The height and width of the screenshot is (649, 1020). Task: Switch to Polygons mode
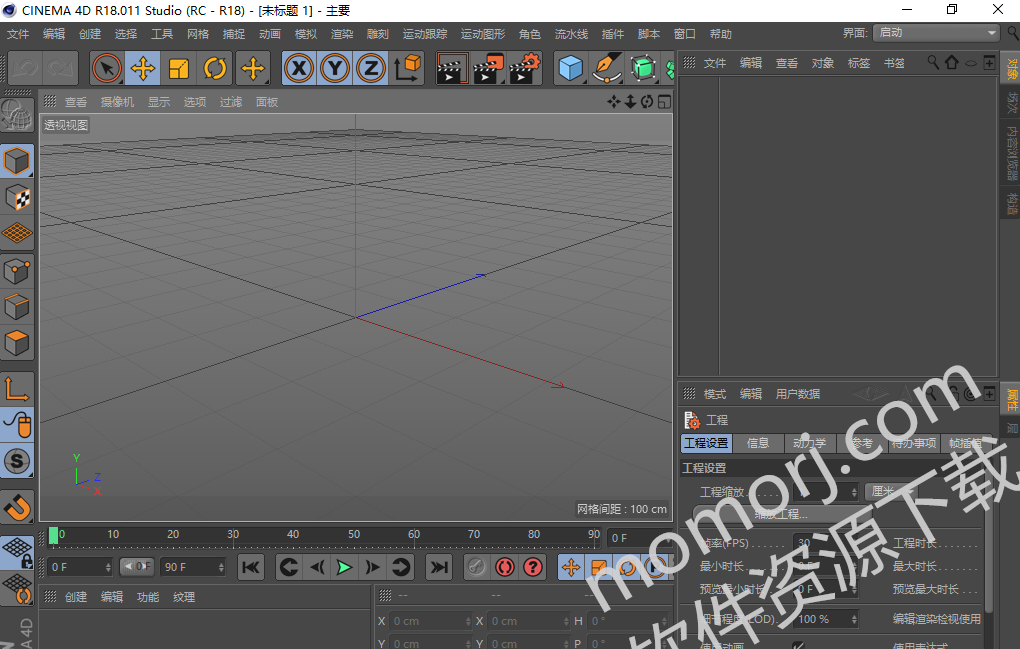[17, 343]
